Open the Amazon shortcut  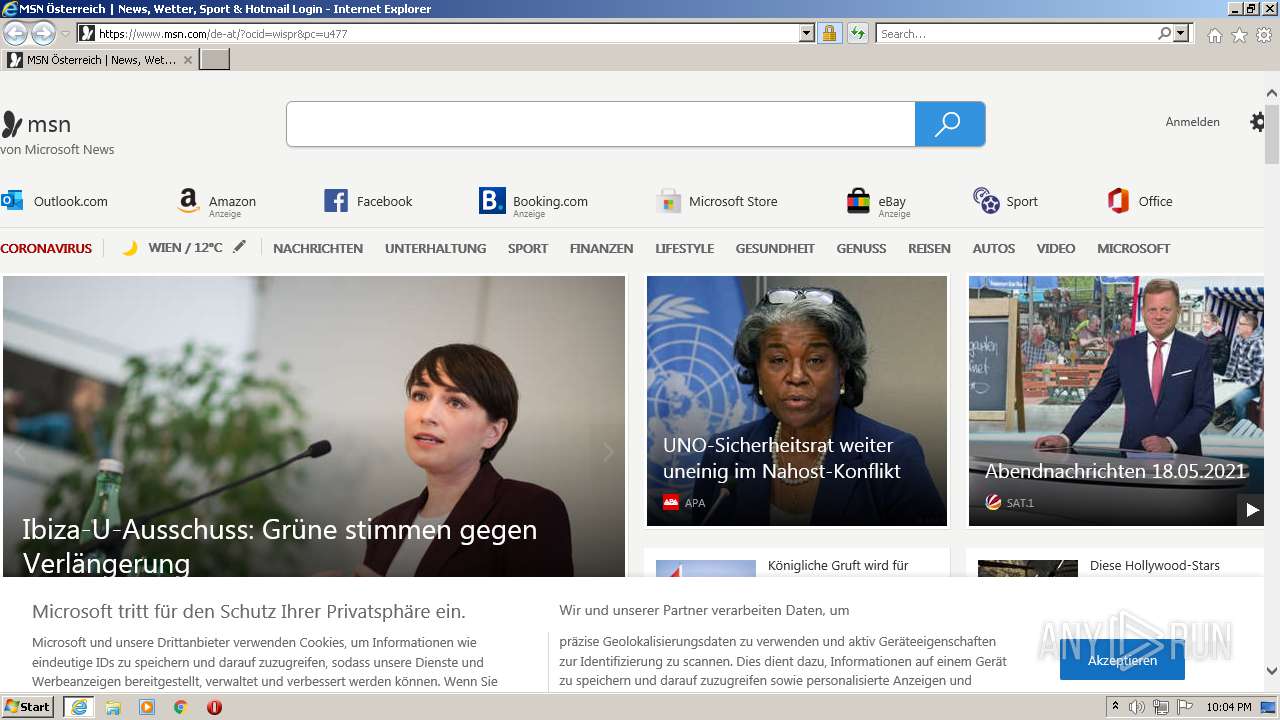tap(217, 201)
